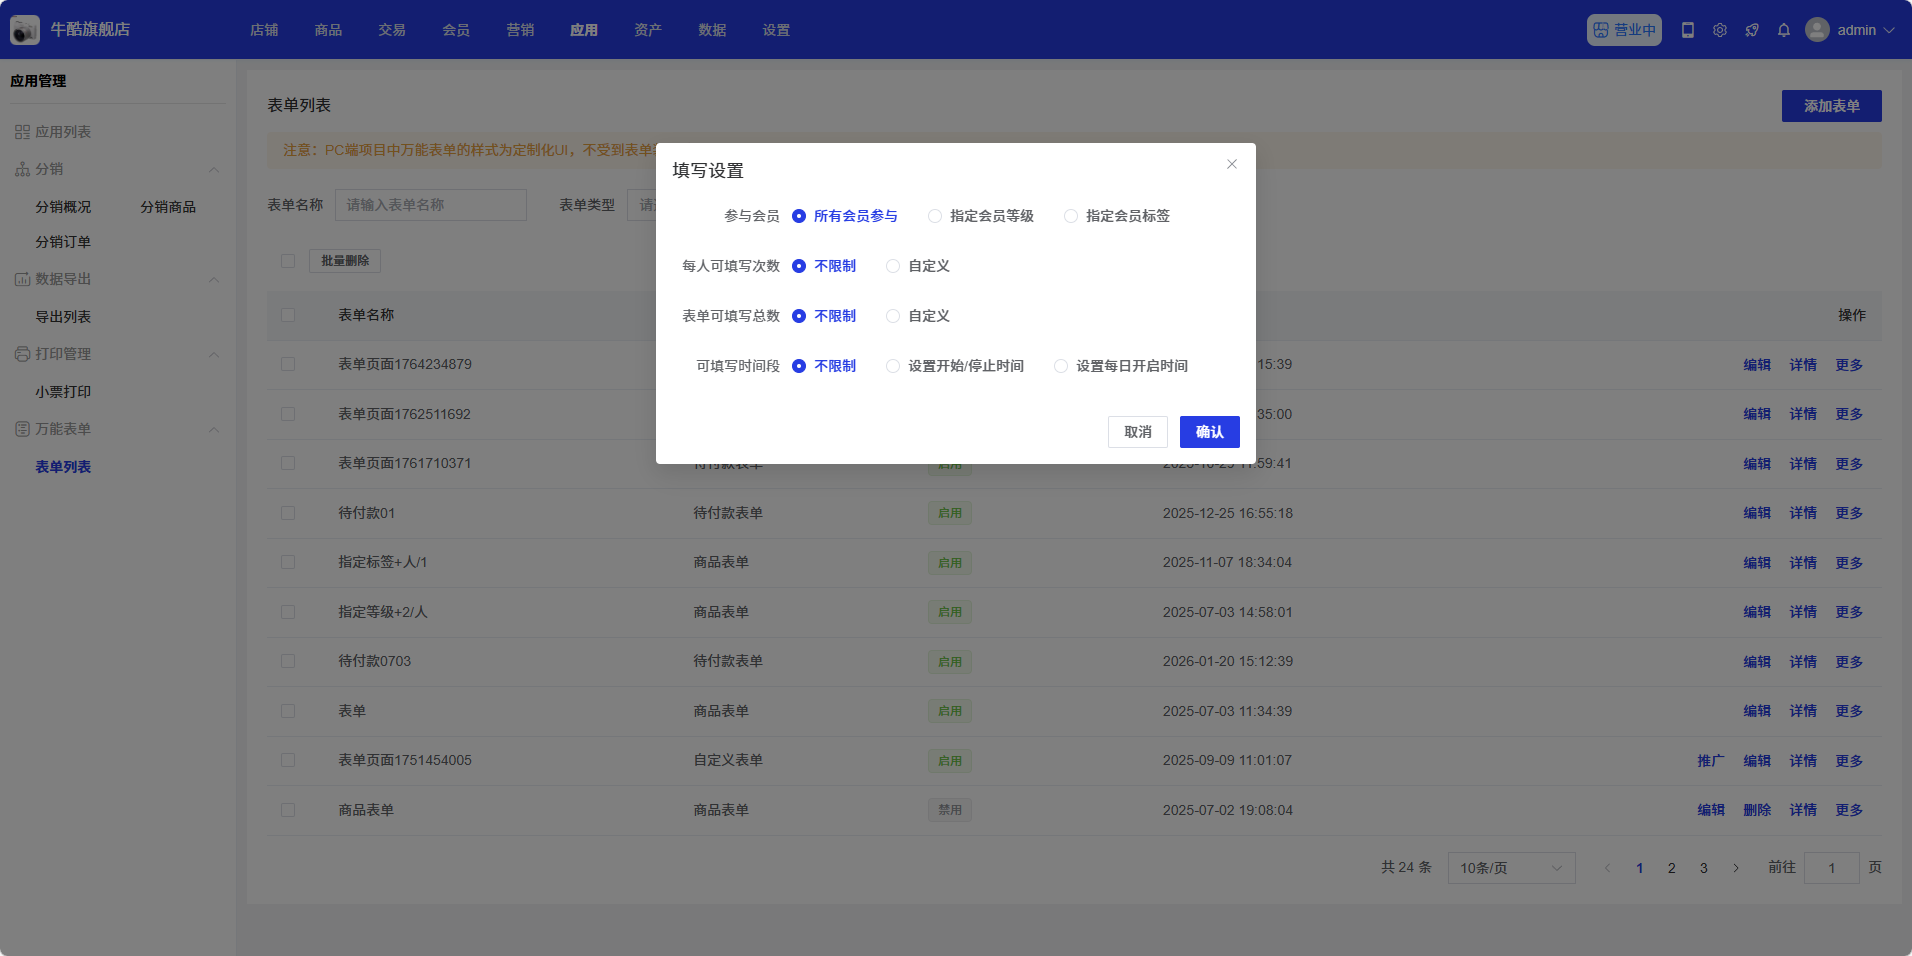Confirm settings with 确认 button
Image resolution: width=1912 pixels, height=956 pixels.
point(1209,432)
